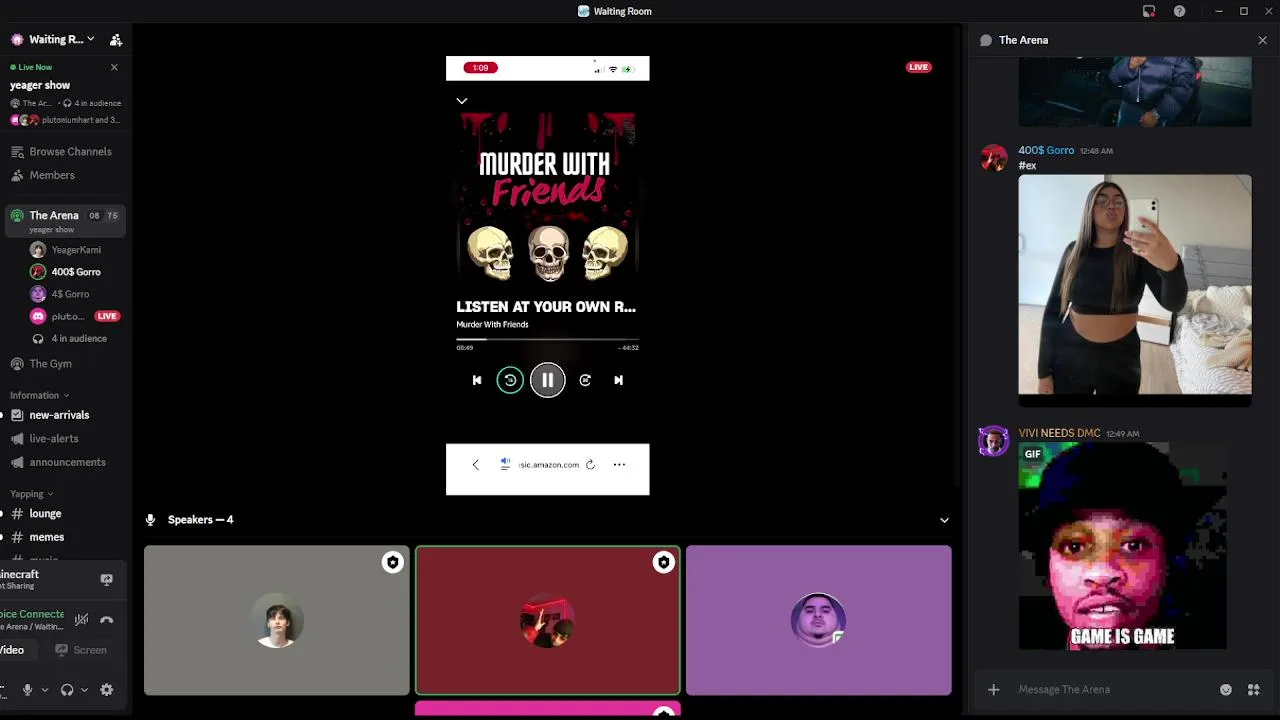Collapse the streamed phone screen chevron
The width and height of the screenshot is (1280, 720).
tap(461, 101)
